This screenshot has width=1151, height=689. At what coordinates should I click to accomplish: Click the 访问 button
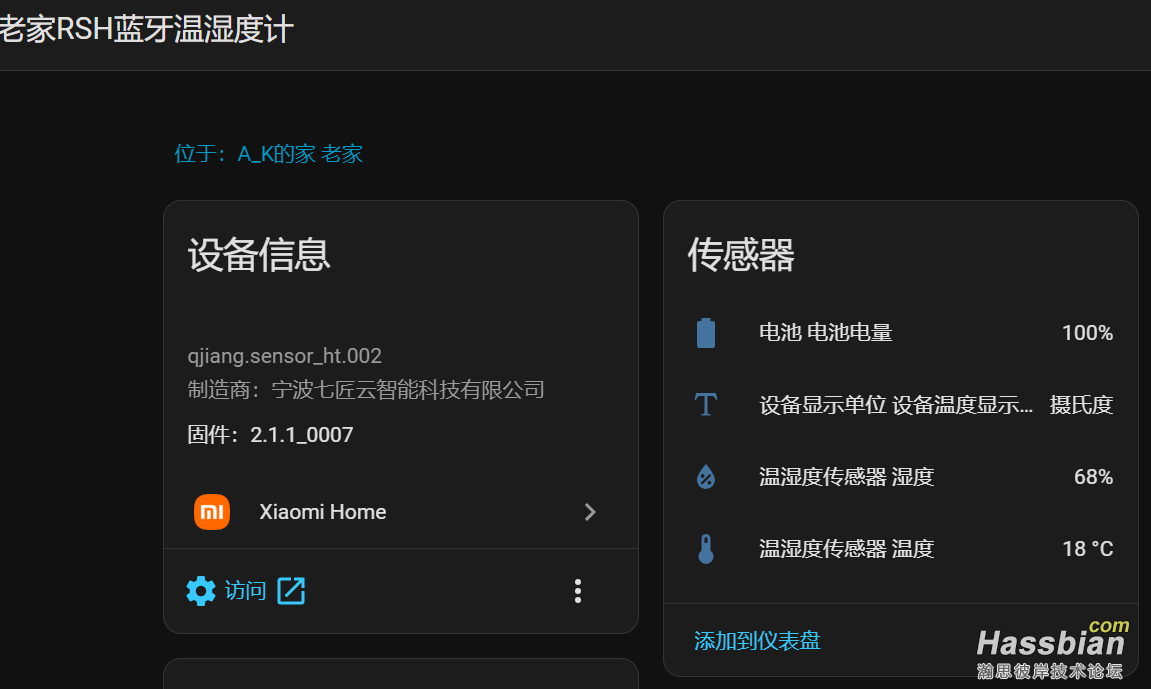point(245,590)
